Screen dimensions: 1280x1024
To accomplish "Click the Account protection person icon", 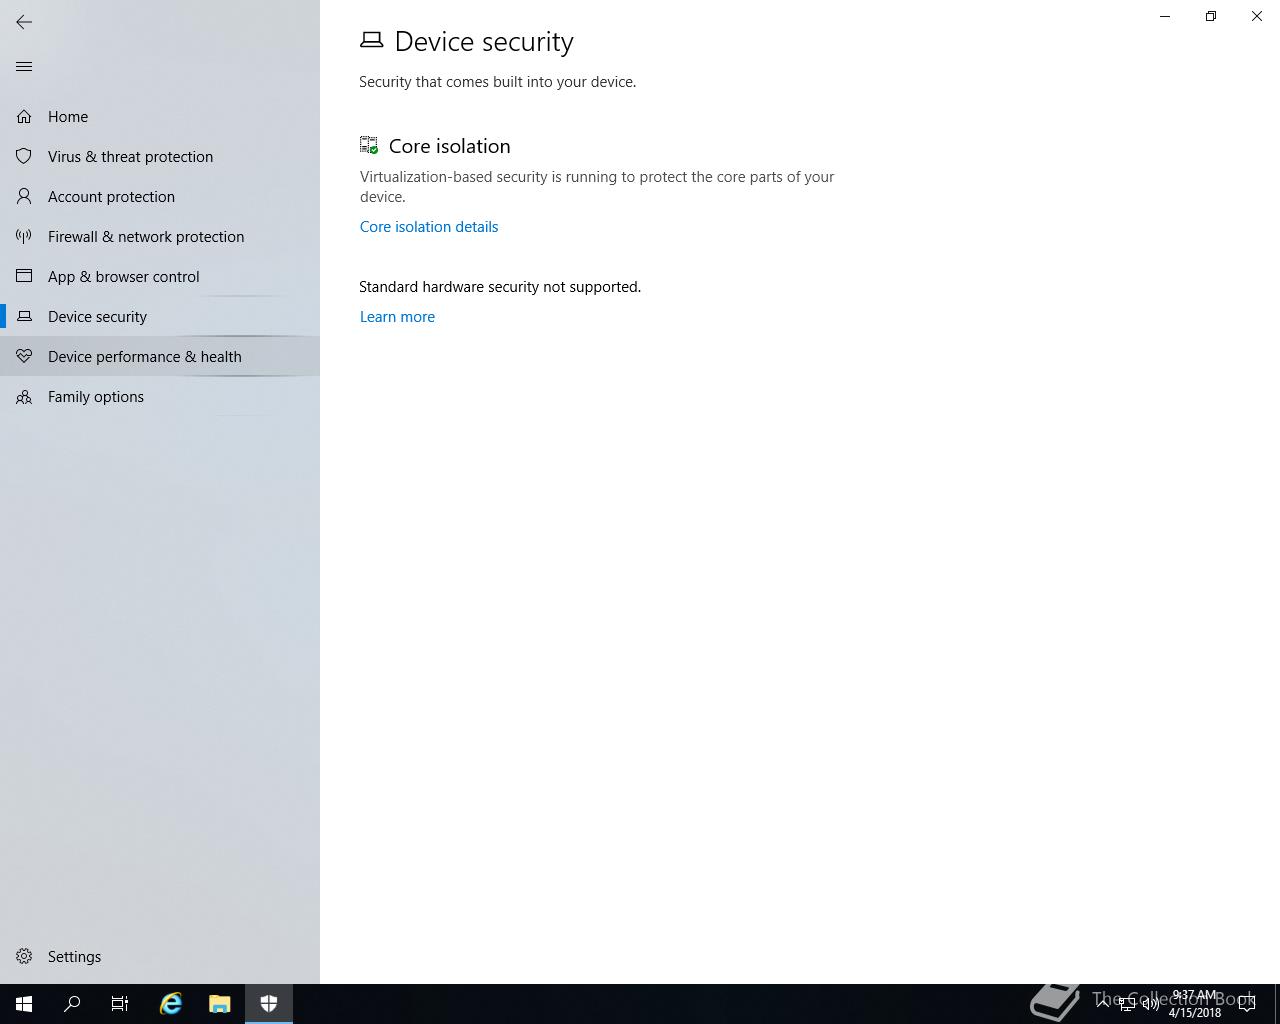I will point(24,197).
